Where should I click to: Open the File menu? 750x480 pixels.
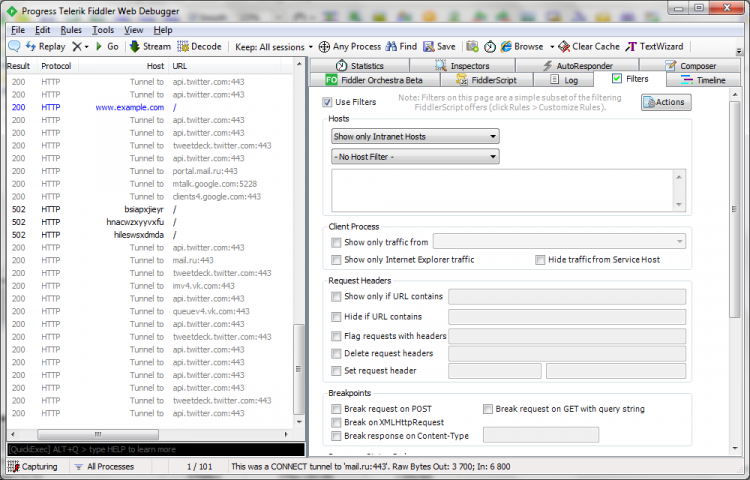point(18,30)
